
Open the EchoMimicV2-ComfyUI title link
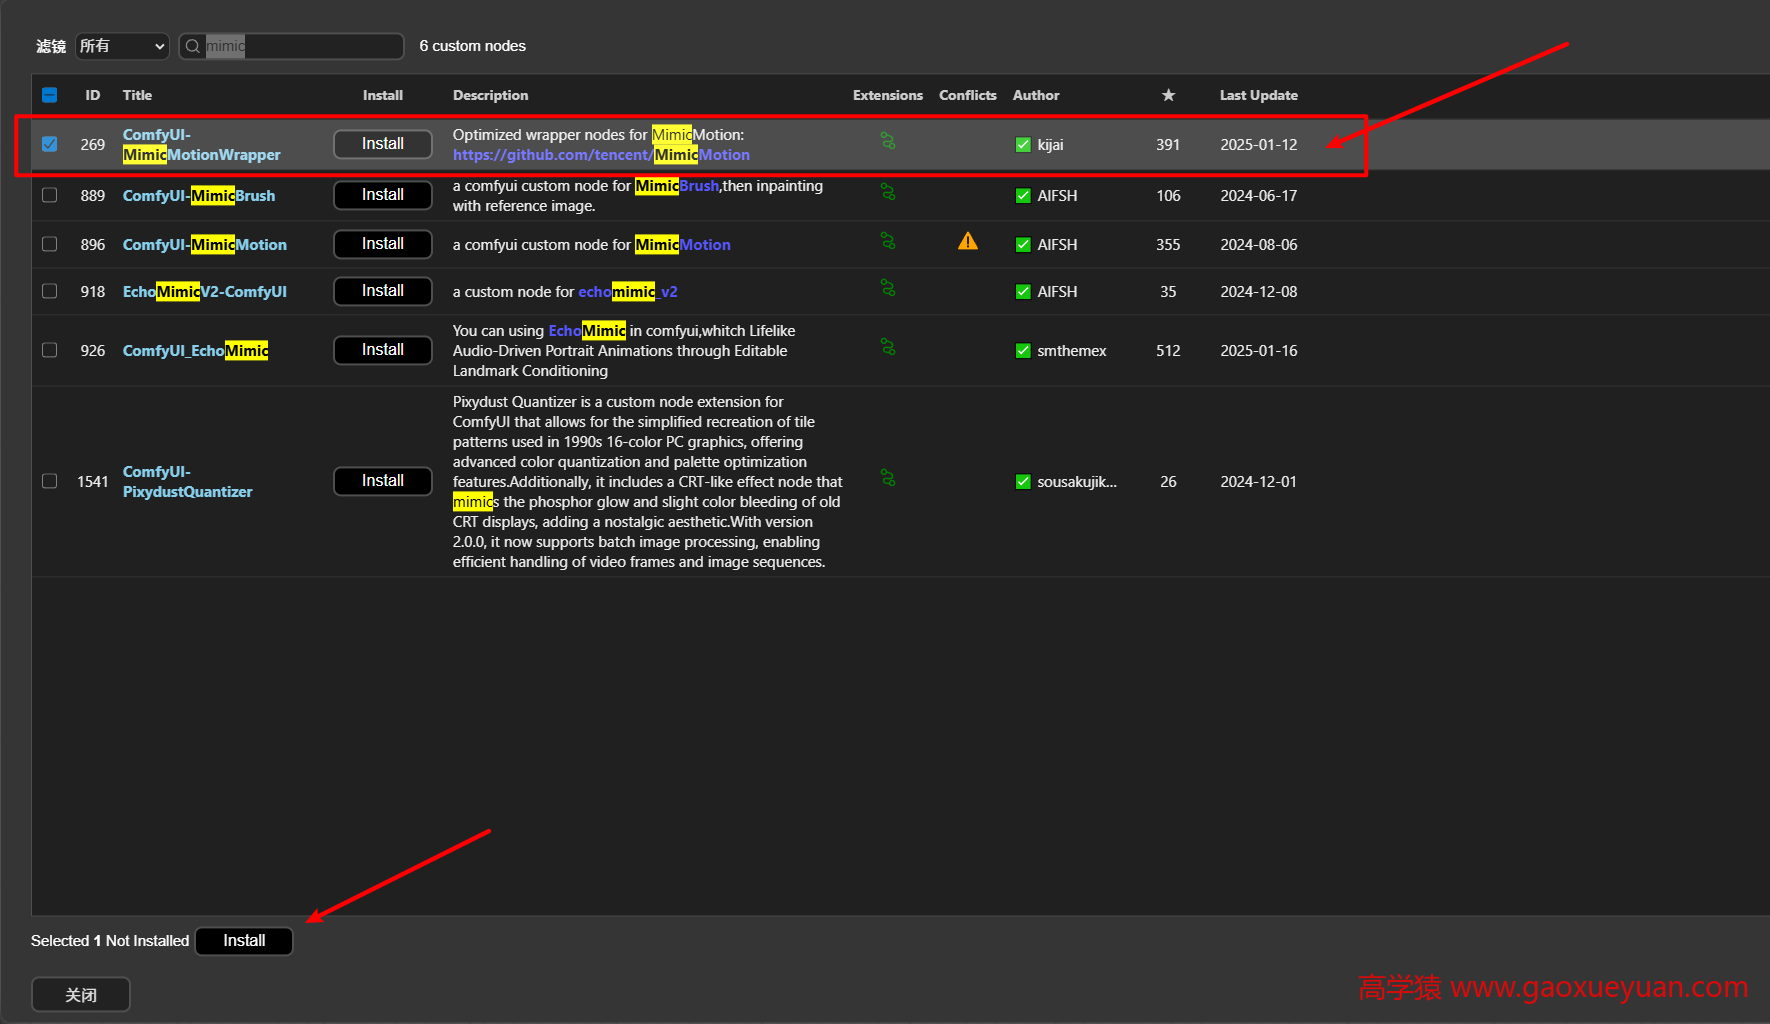pyautogui.click(x=204, y=292)
